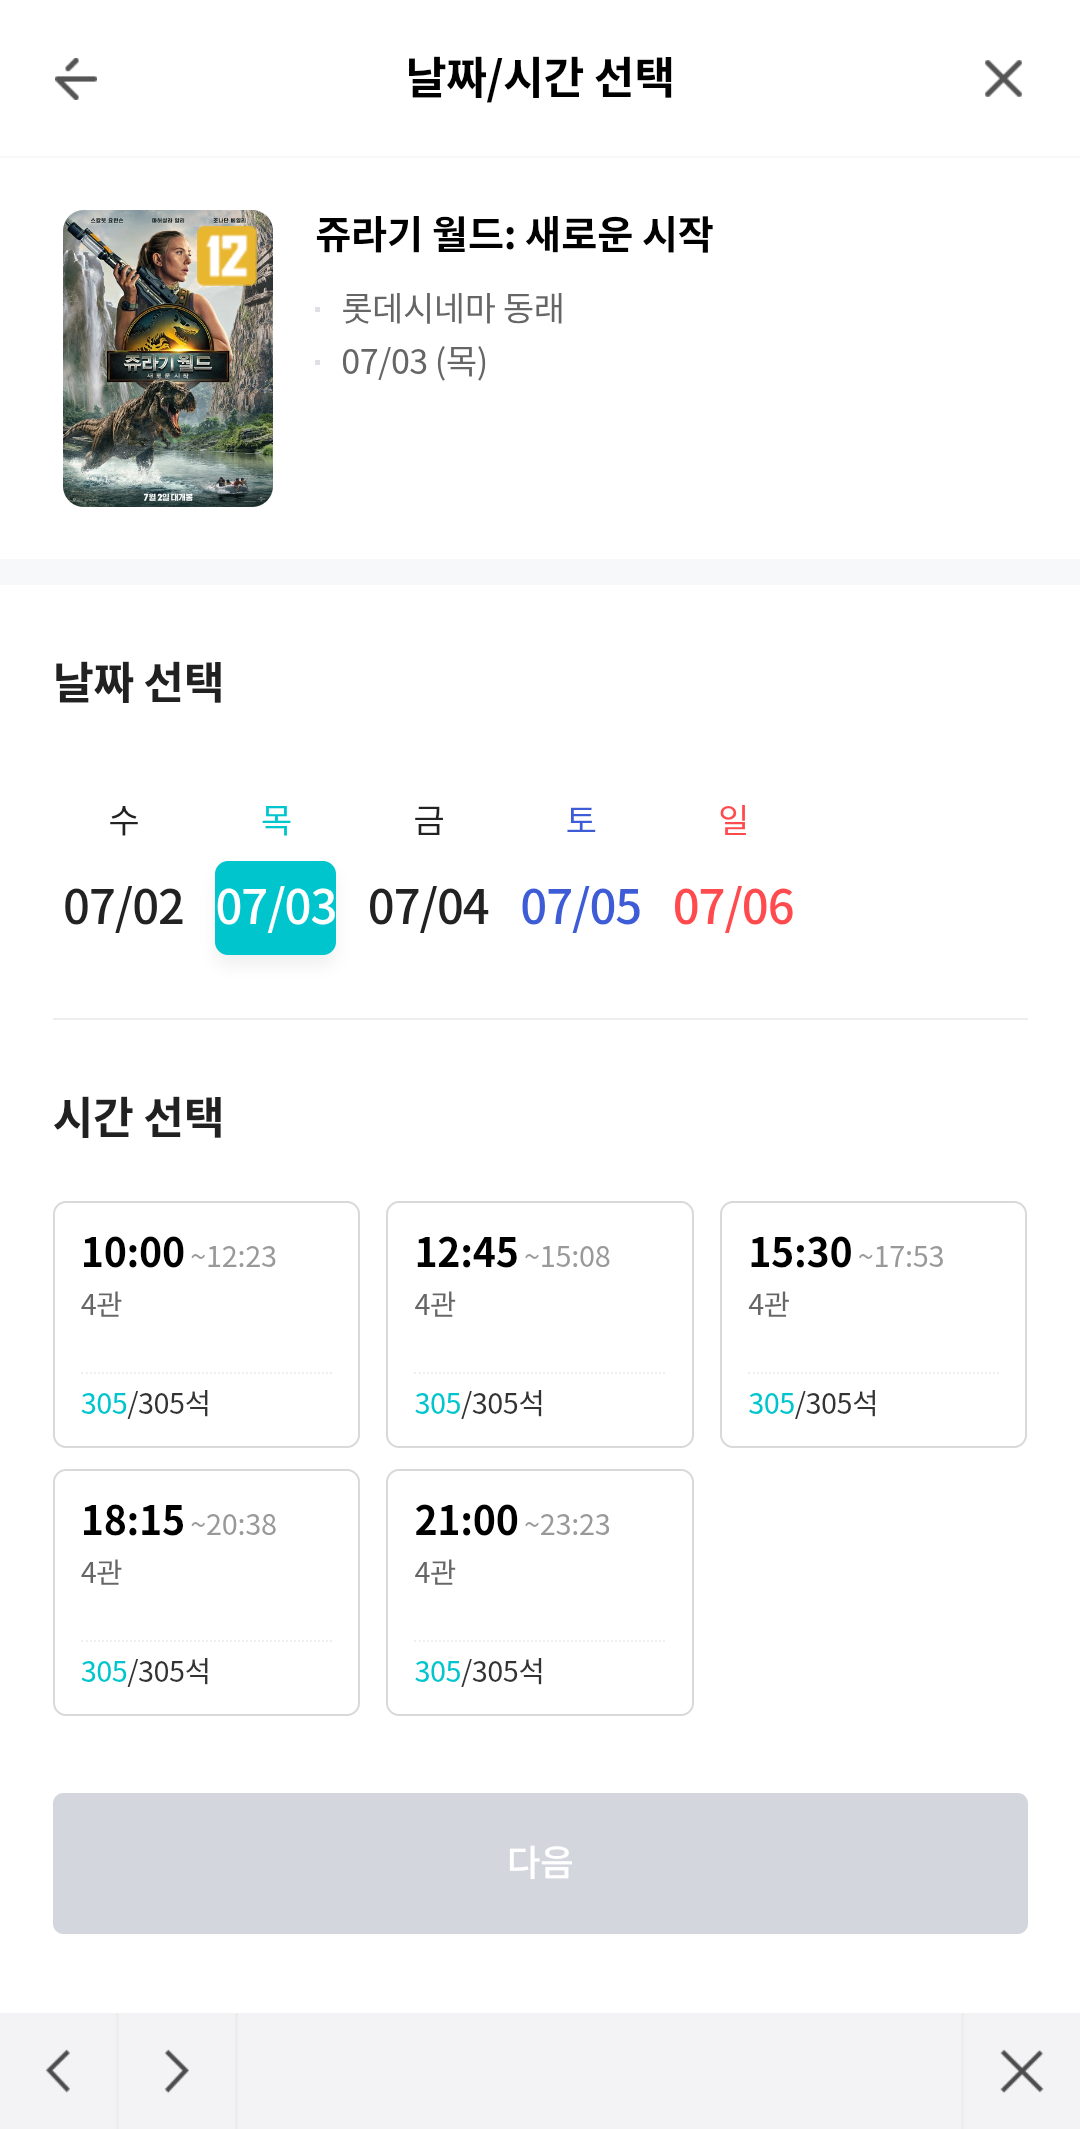The width and height of the screenshot is (1080, 2129).
Task: Select the 21:00 showtime
Action: [x=540, y=1592]
